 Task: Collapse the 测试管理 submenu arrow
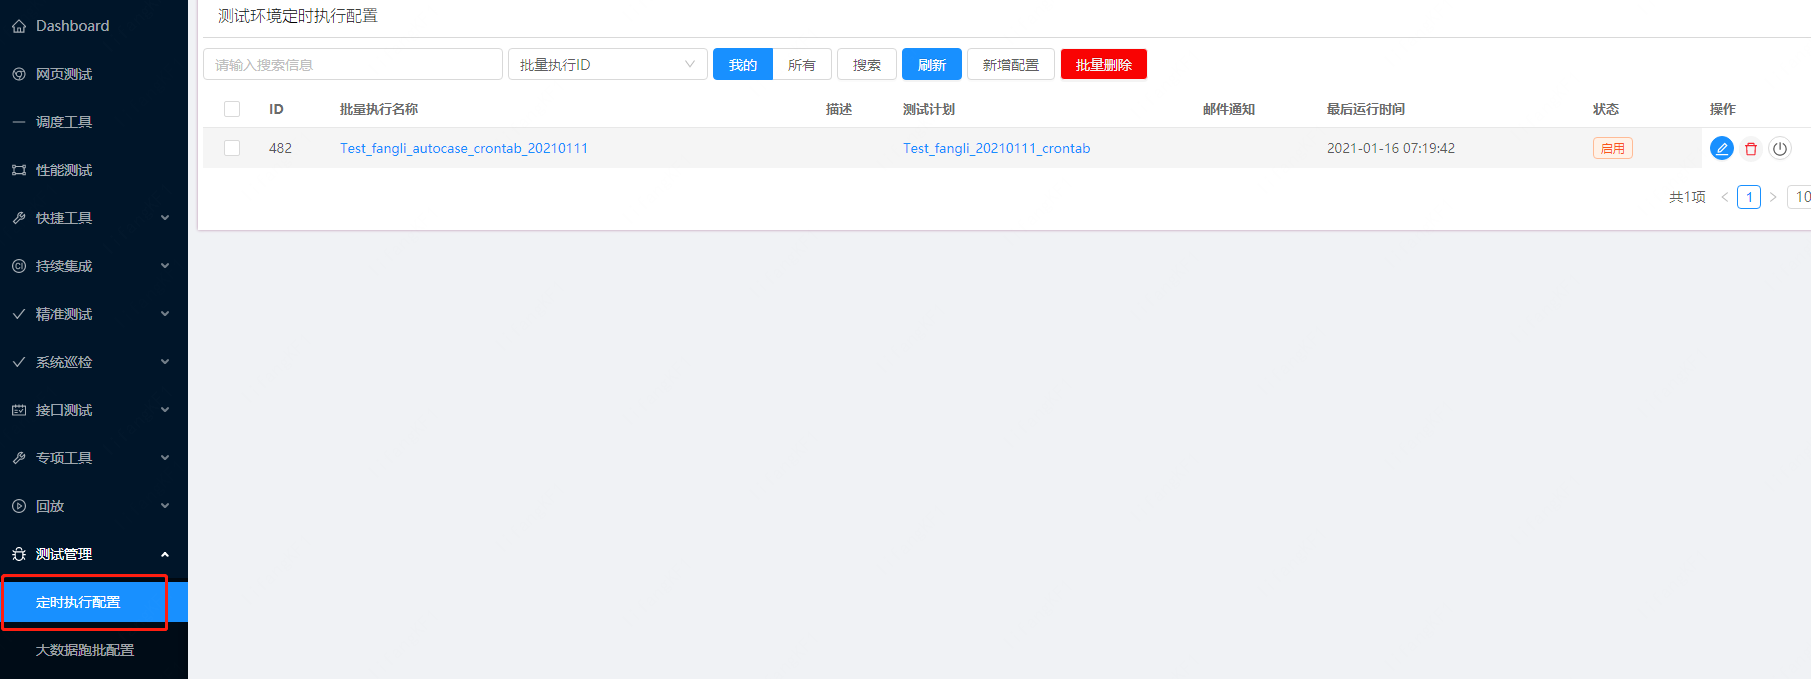click(x=165, y=554)
